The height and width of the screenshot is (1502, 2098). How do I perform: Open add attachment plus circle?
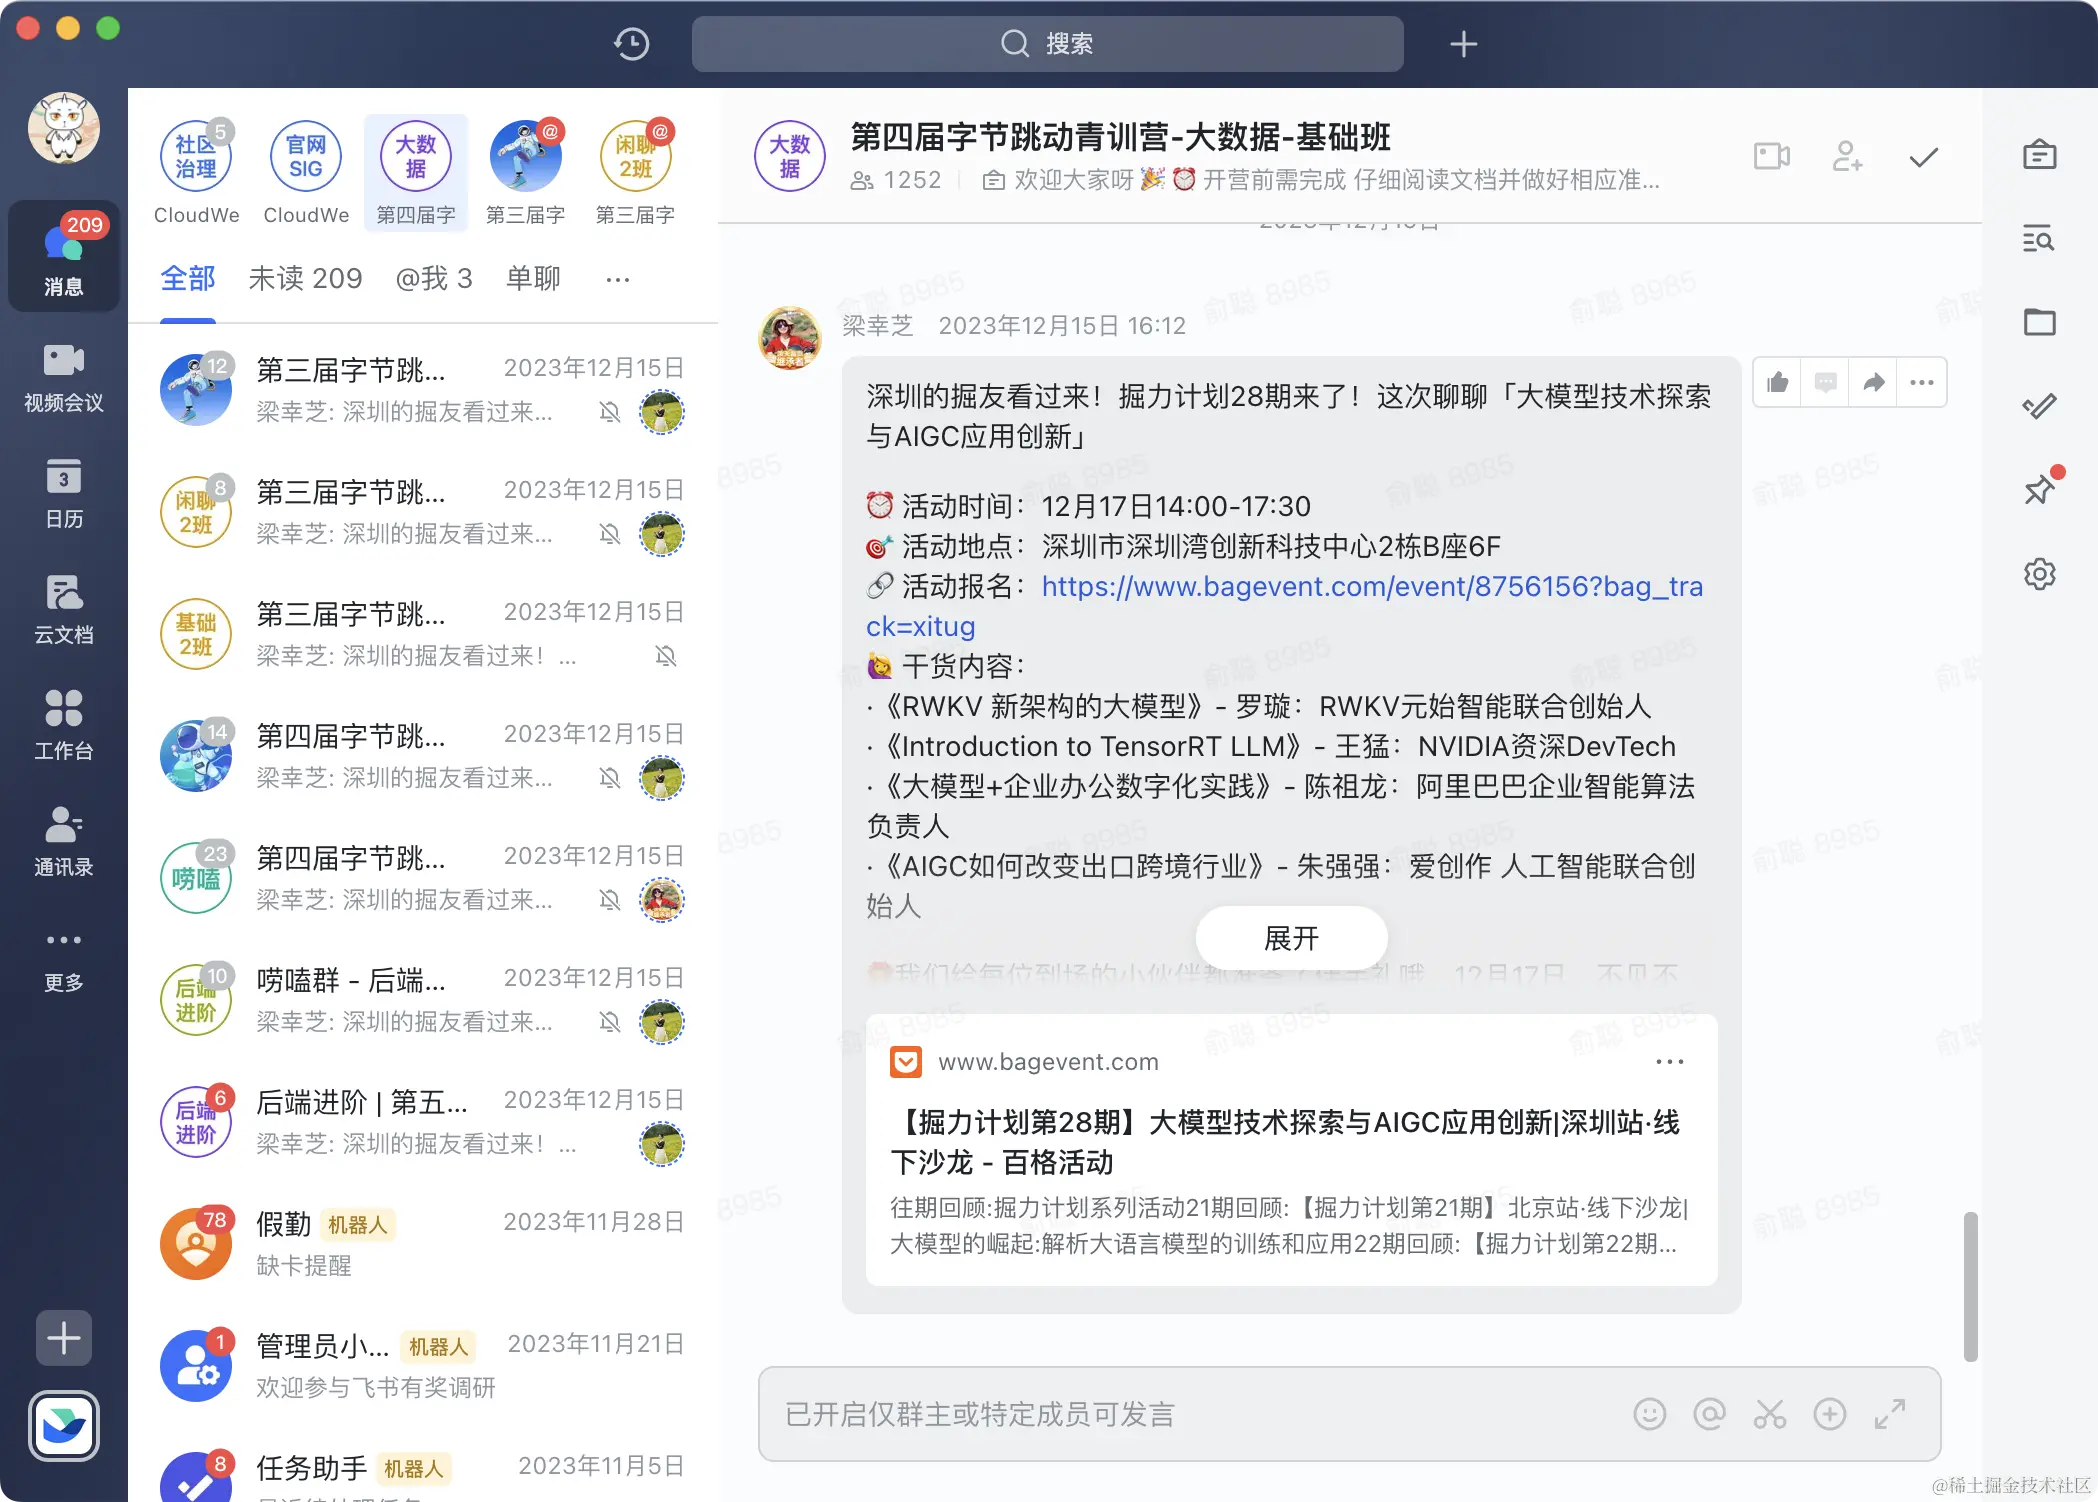(x=1830, y=1414)
